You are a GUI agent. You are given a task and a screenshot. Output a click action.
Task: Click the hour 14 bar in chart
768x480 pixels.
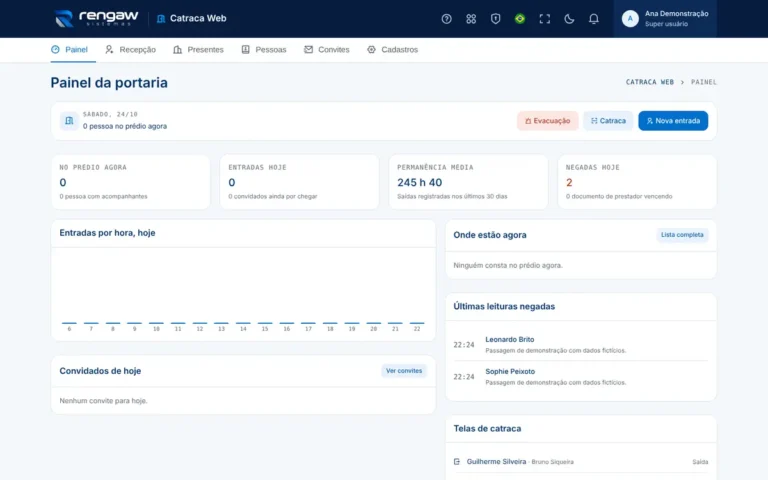[243, 323]
